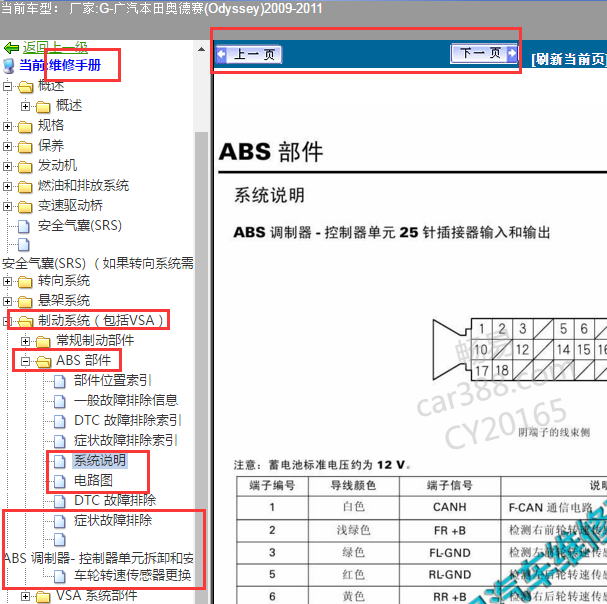Click the green back arrow icon

click(x=11, y=48)
